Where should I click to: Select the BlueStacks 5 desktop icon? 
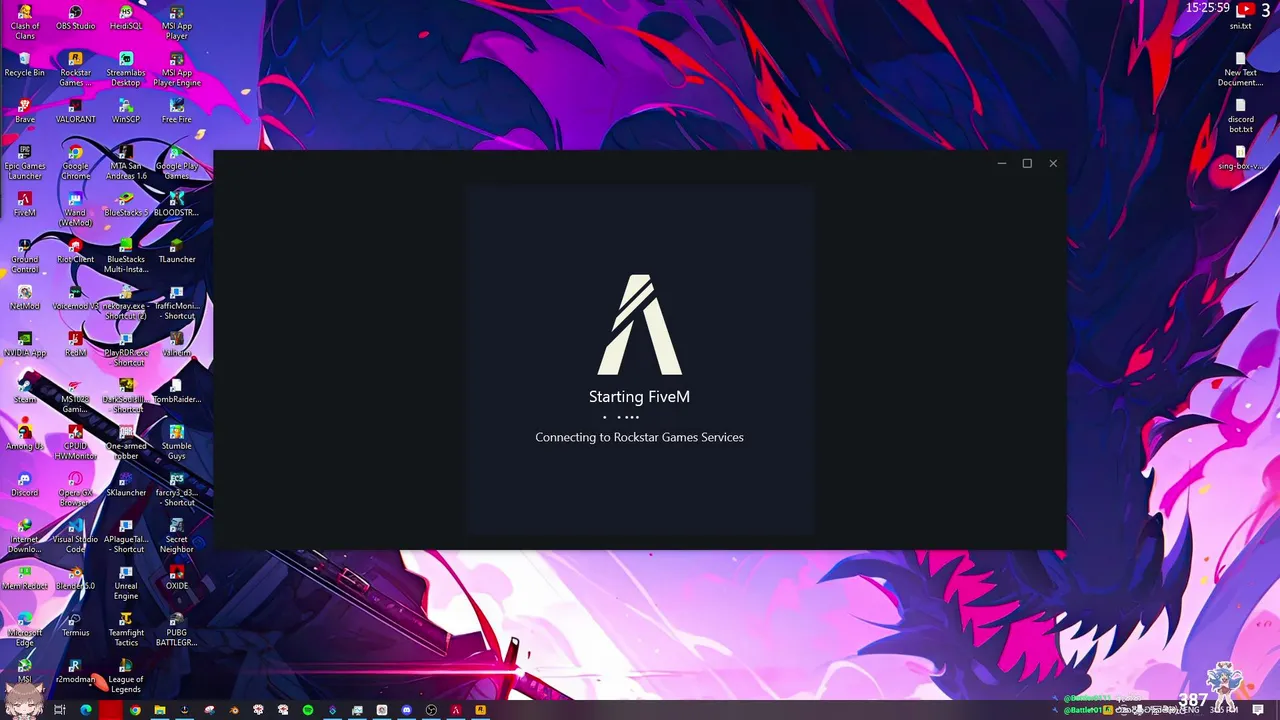pos(126,204)
